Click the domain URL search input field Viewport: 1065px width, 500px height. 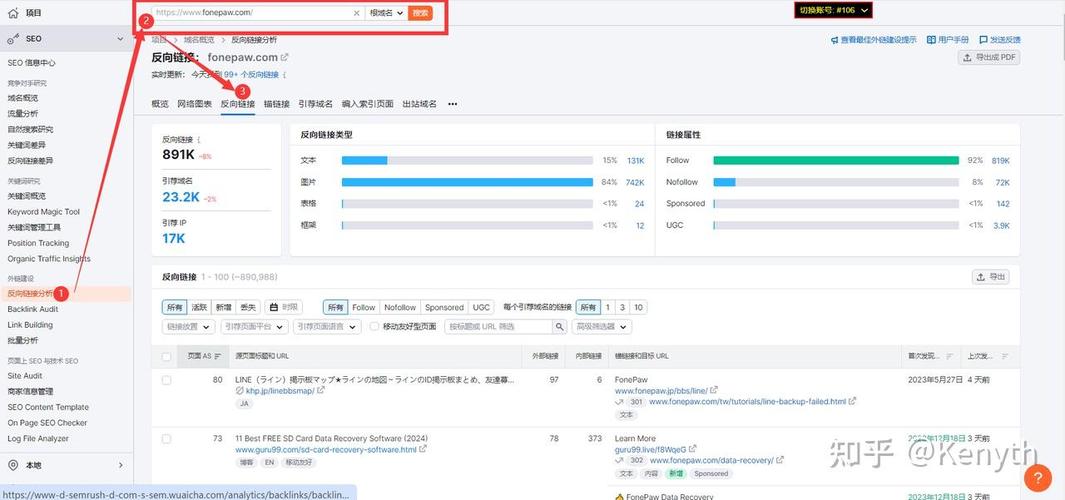click(251, 13)
